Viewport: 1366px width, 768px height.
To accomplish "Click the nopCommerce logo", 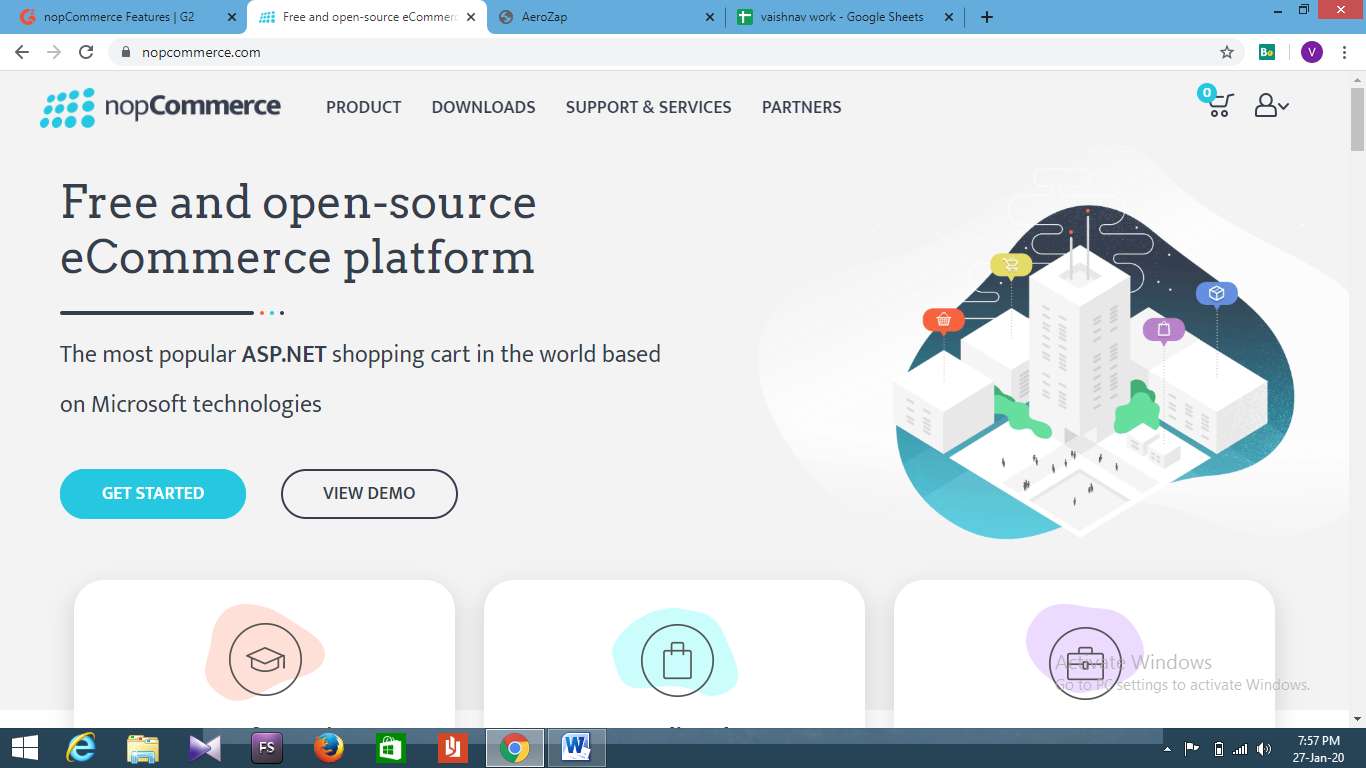I will coord(160,107).
